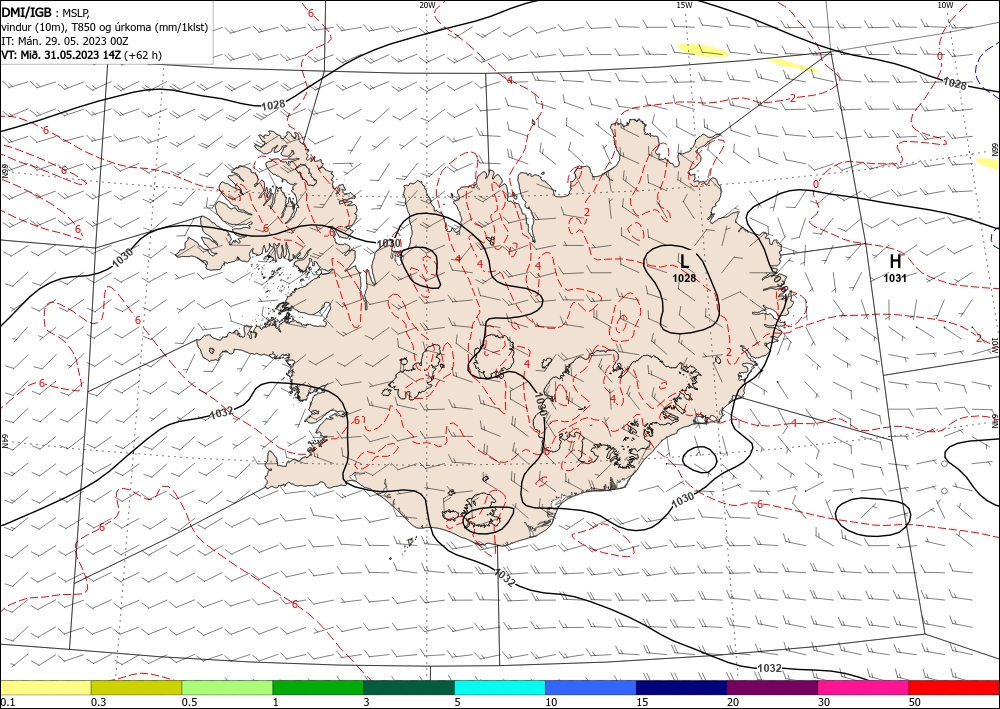Screen dimensions: 1000x709
Task: Click the 1032 isobar label west of Reykjanes
Action: click(x=221, y=413)
